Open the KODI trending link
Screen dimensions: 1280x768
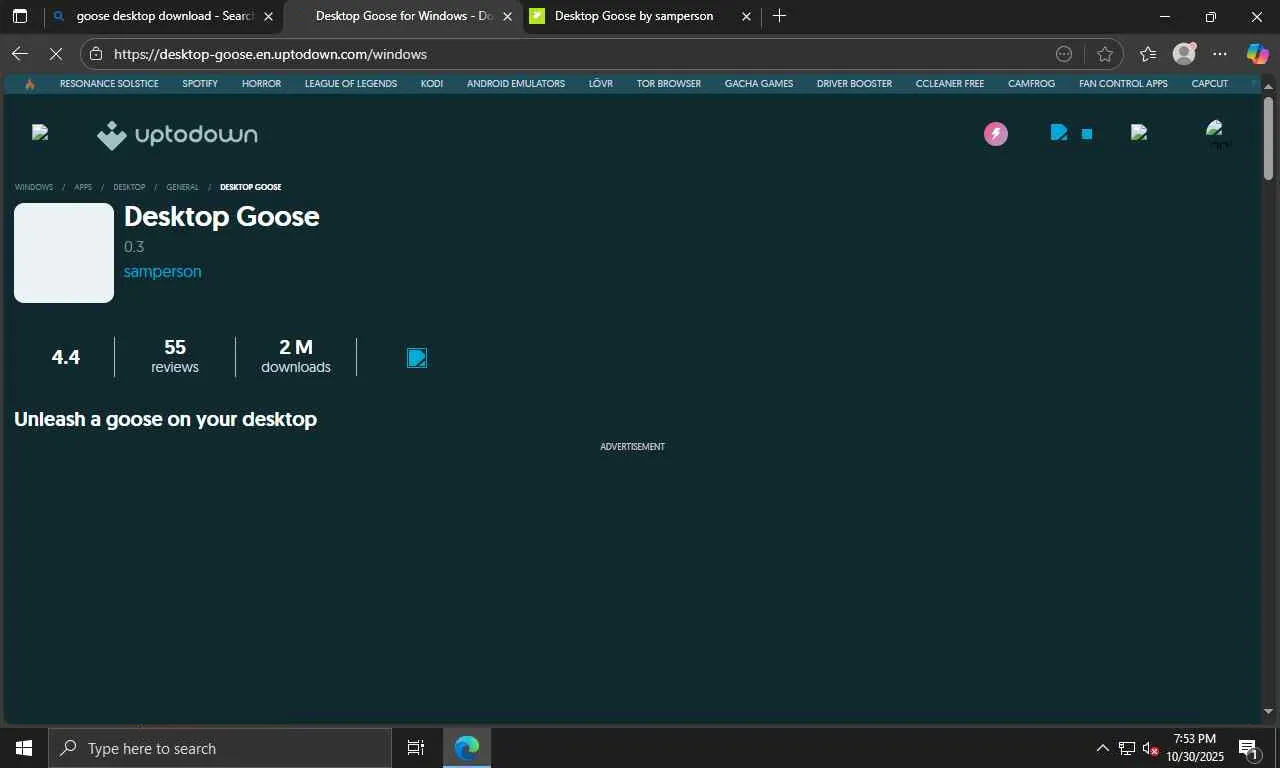pos(432,84)
